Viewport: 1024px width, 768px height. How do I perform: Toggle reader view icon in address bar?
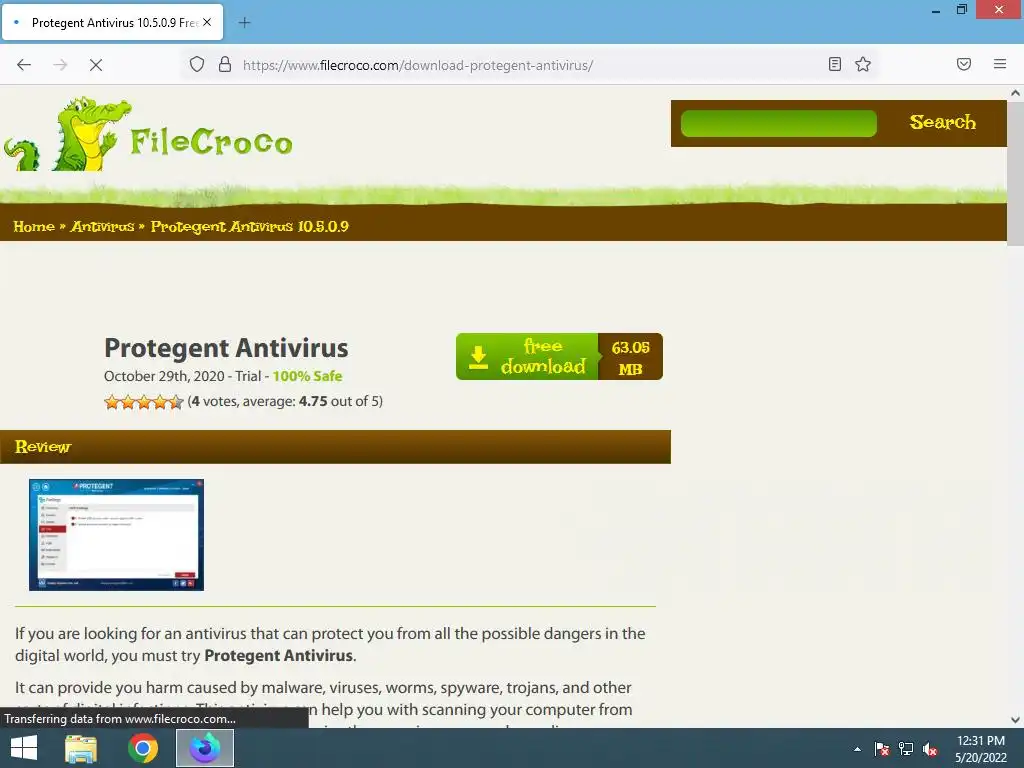[x=835, y=64]
